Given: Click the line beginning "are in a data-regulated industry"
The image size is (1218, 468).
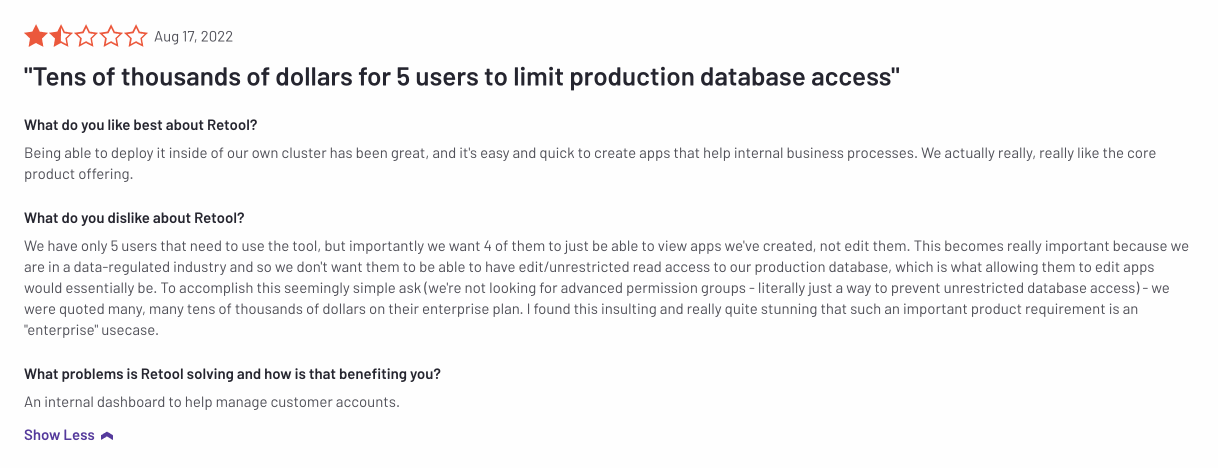Looking at the screenshot, I should click(x=606, y=267).
